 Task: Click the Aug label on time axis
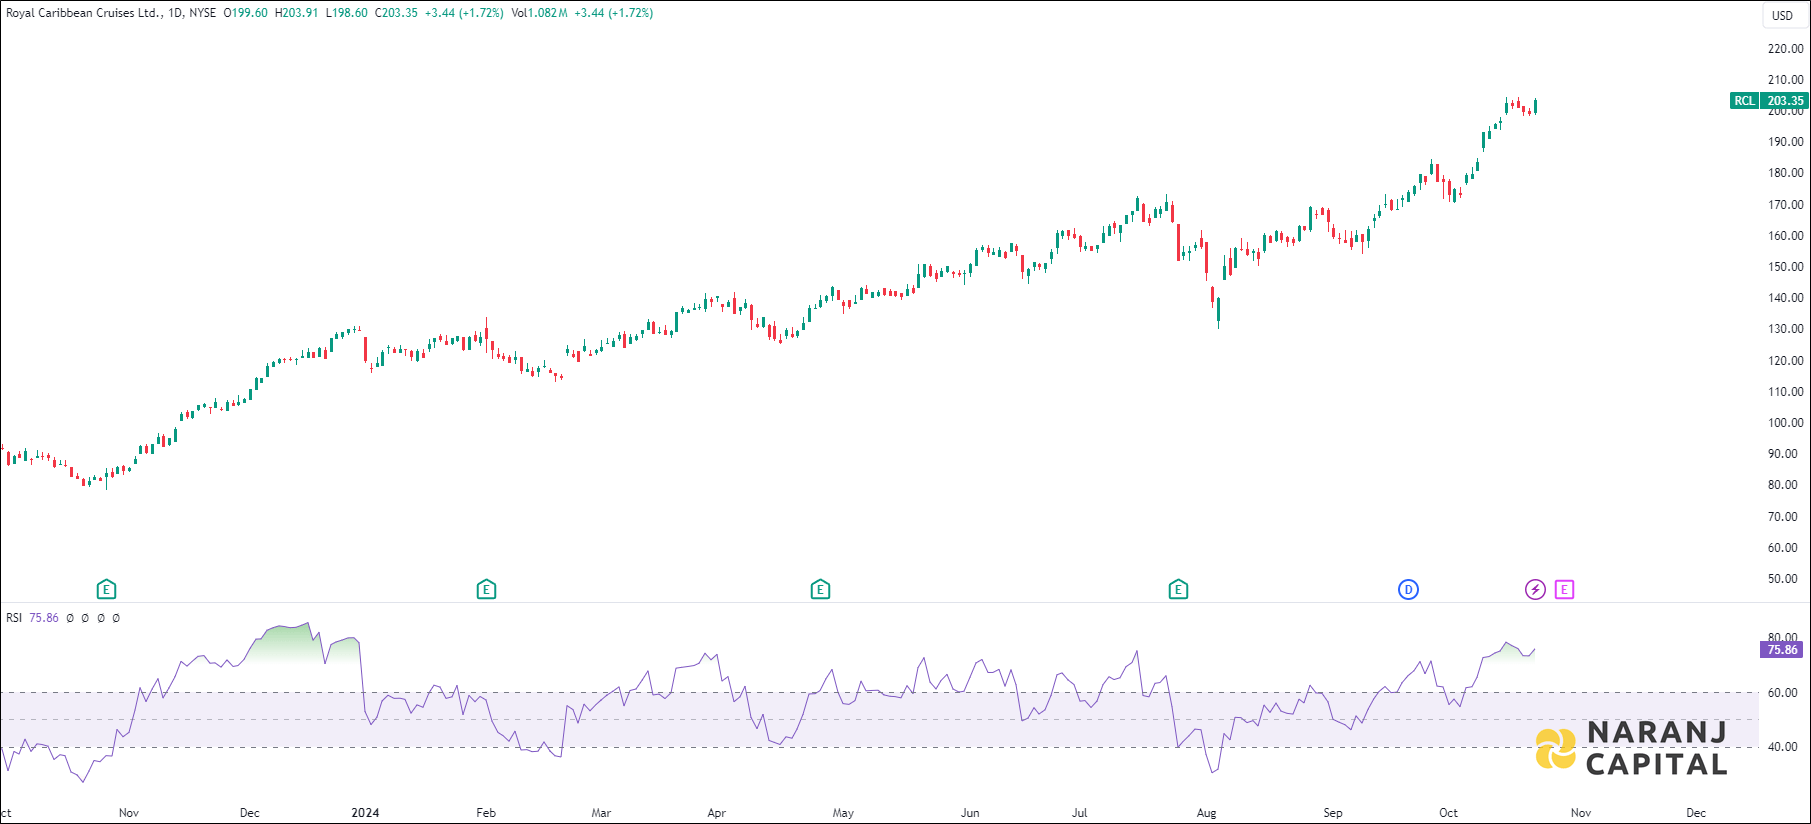coord(1207,813)
